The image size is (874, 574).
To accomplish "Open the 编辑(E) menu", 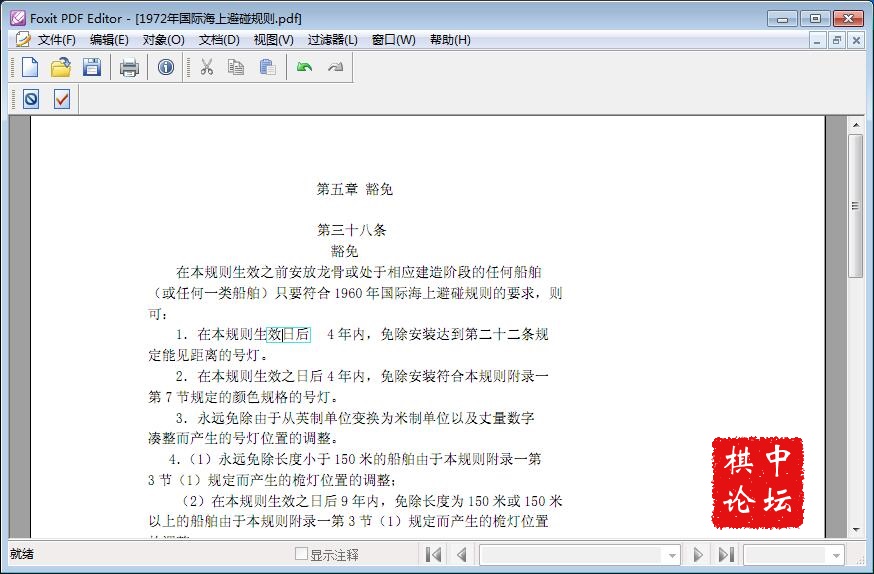I will point(109,40).
